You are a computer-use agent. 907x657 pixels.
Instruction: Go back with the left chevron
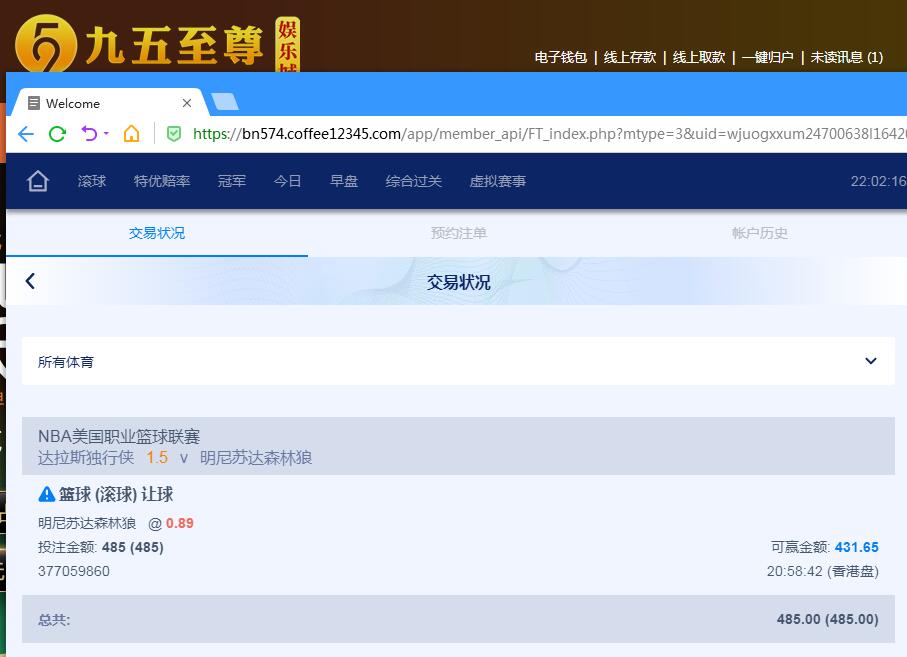[30, 281]
